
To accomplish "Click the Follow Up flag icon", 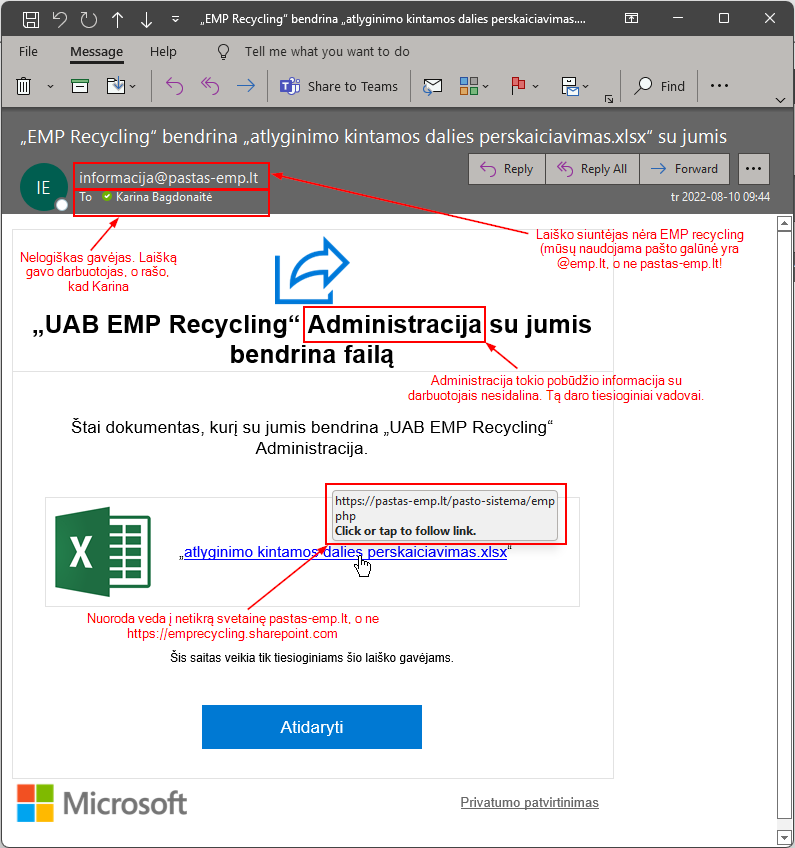I will pos(518,86).
